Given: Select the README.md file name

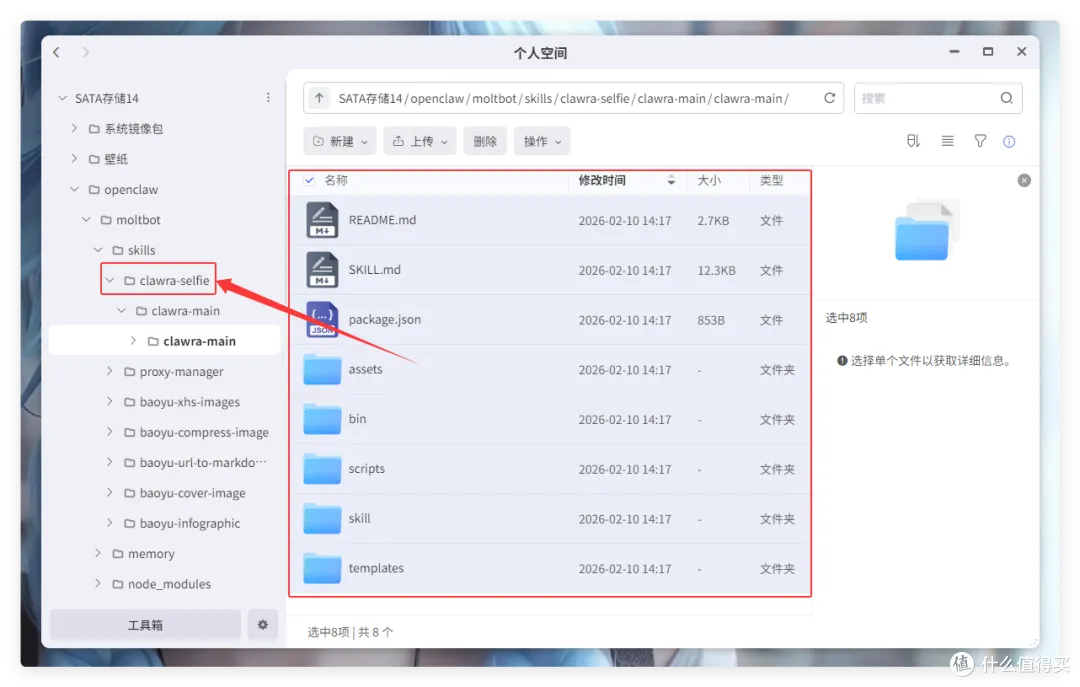Looking at the screenshot, I should (x=382, y=220).
